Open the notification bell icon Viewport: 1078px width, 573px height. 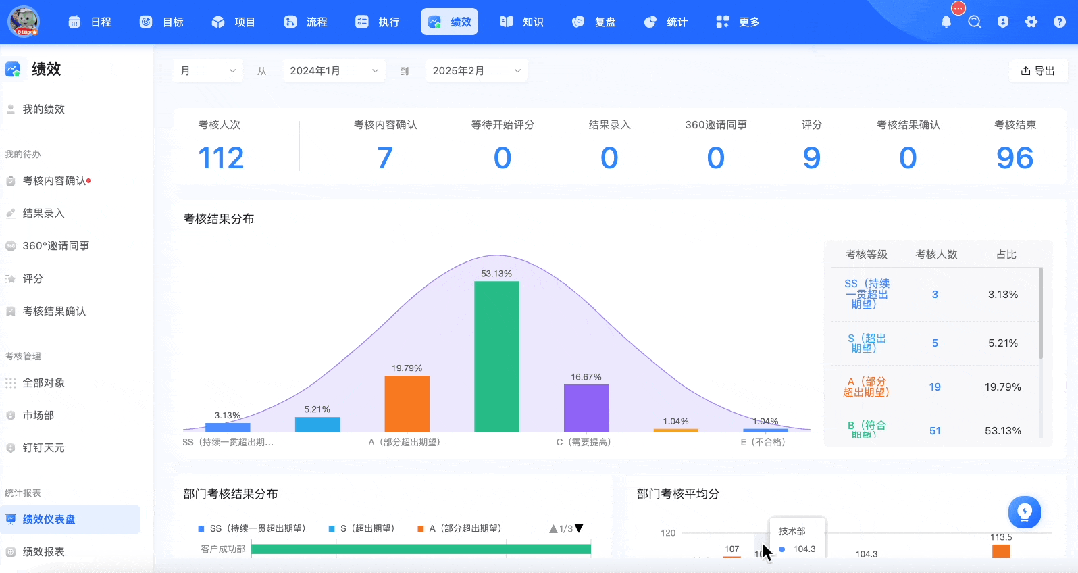coord(946,22)
